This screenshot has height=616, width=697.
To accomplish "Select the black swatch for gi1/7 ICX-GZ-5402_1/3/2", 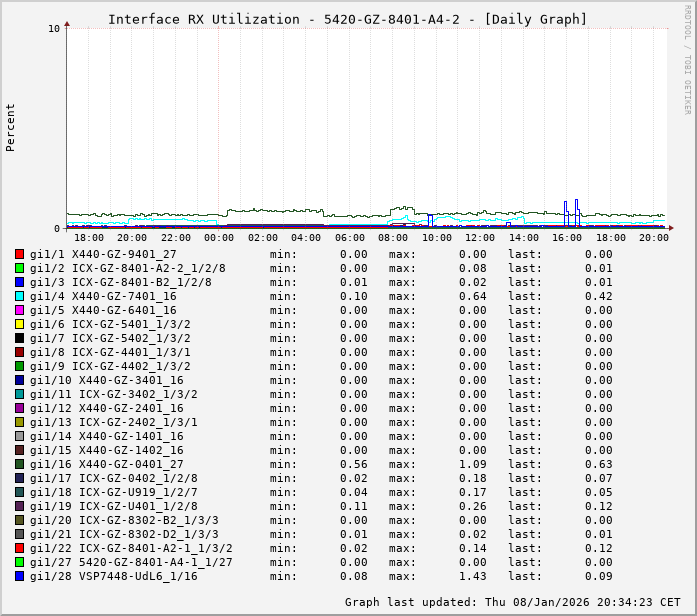I will click(19, 338).
